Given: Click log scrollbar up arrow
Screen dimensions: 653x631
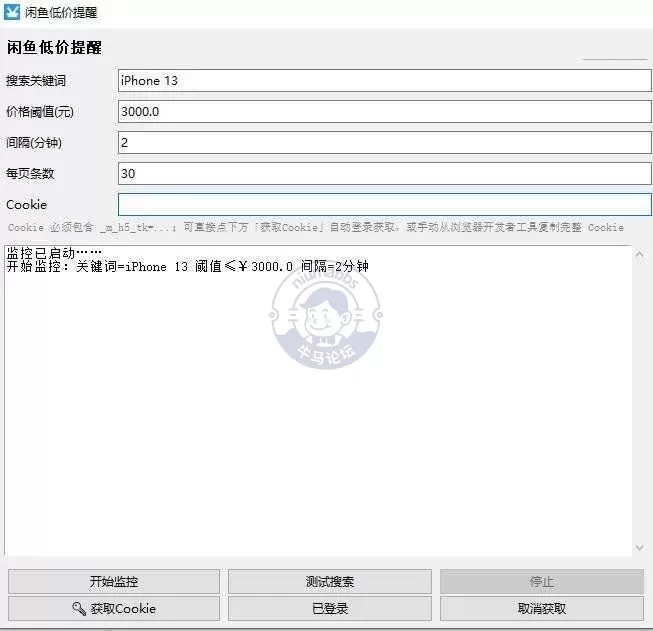Looking at the screenshot, I should [640, 254].
